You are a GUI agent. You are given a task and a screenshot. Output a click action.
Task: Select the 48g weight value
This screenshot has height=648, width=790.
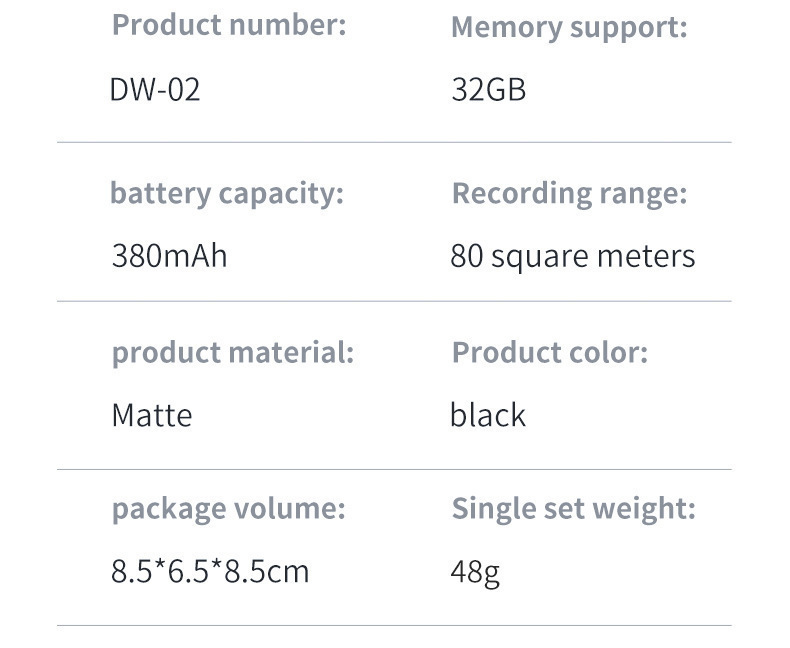click(x=475, y=572)
